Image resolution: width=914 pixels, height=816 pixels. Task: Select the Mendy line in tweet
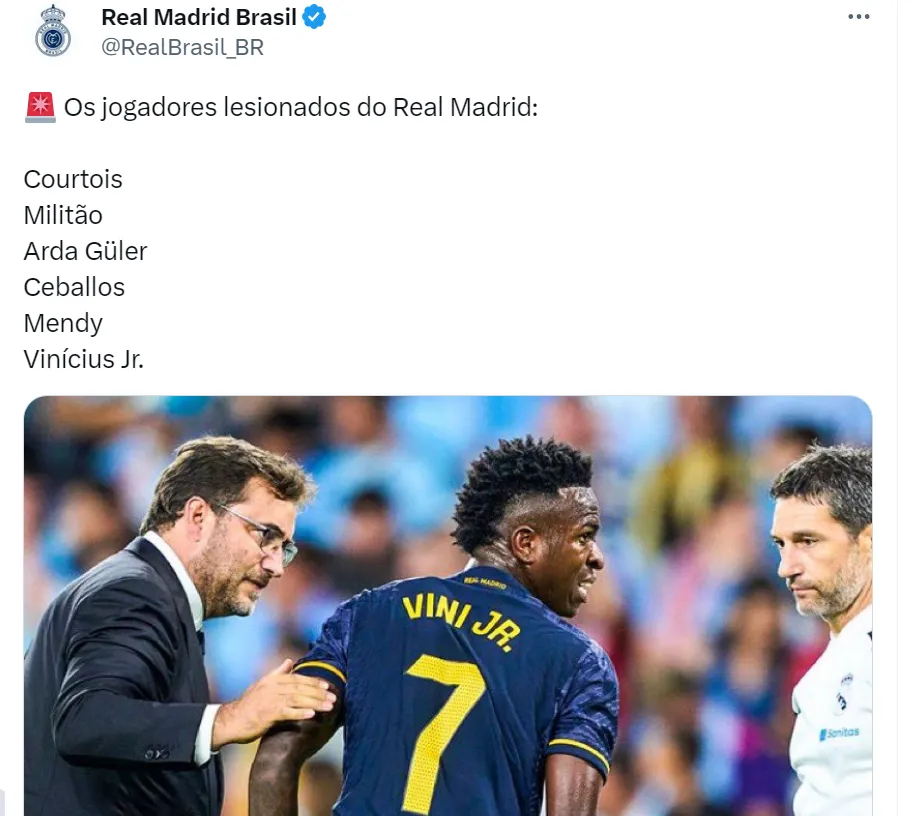[x=63, y=323]
